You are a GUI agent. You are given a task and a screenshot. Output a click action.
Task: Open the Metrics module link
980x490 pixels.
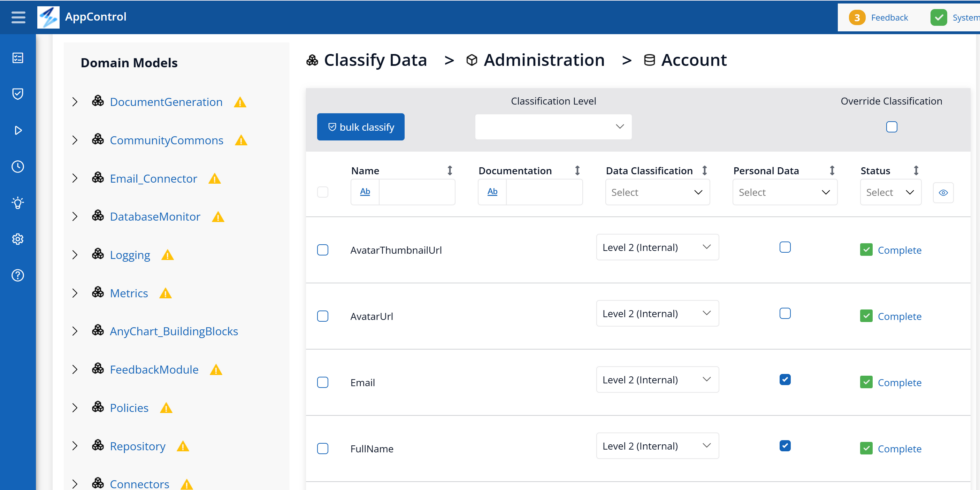coord(129,292)
